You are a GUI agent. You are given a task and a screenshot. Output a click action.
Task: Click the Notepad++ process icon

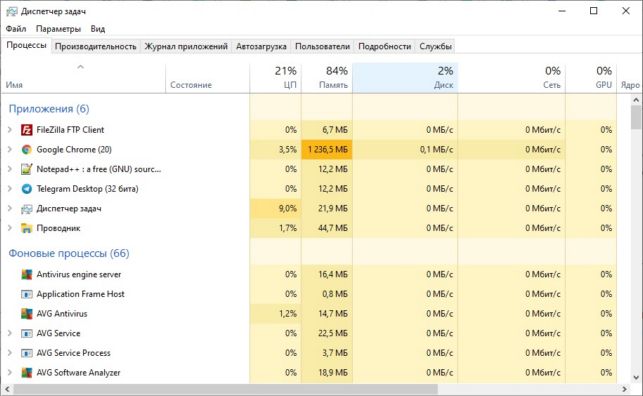[27, 169]
